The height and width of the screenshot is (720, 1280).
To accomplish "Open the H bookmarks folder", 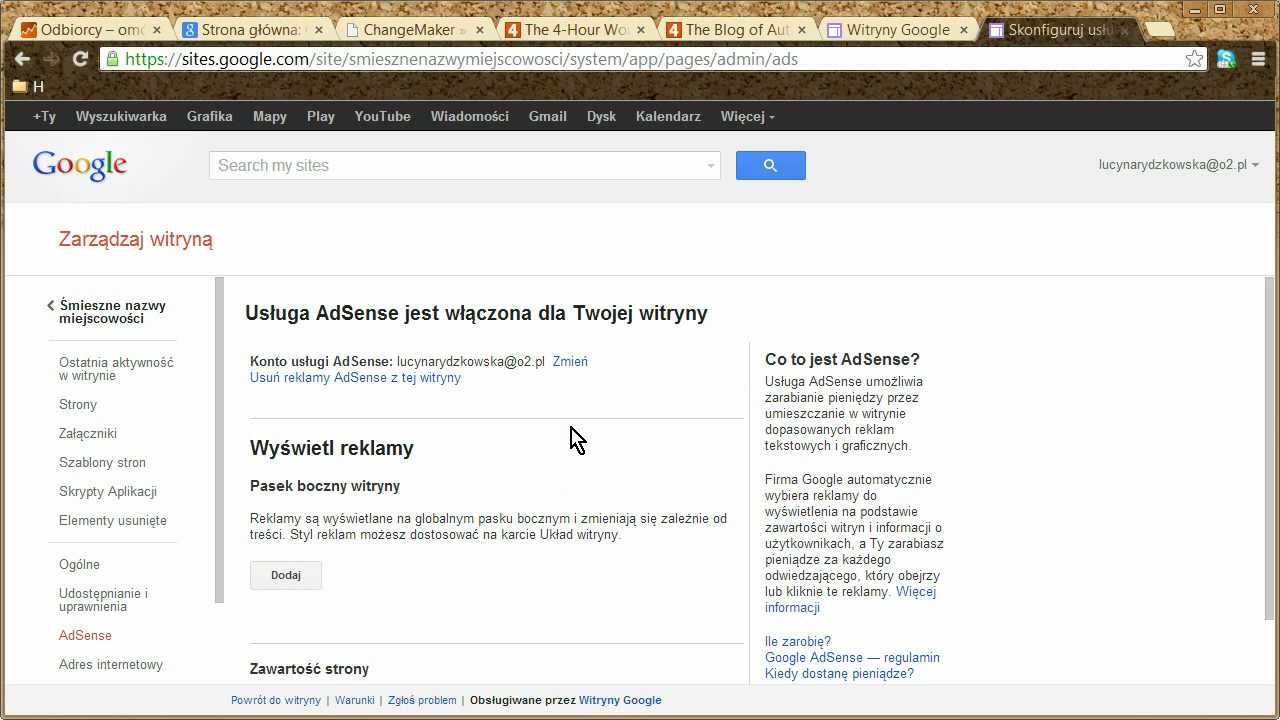I will [x=28, y=87].
